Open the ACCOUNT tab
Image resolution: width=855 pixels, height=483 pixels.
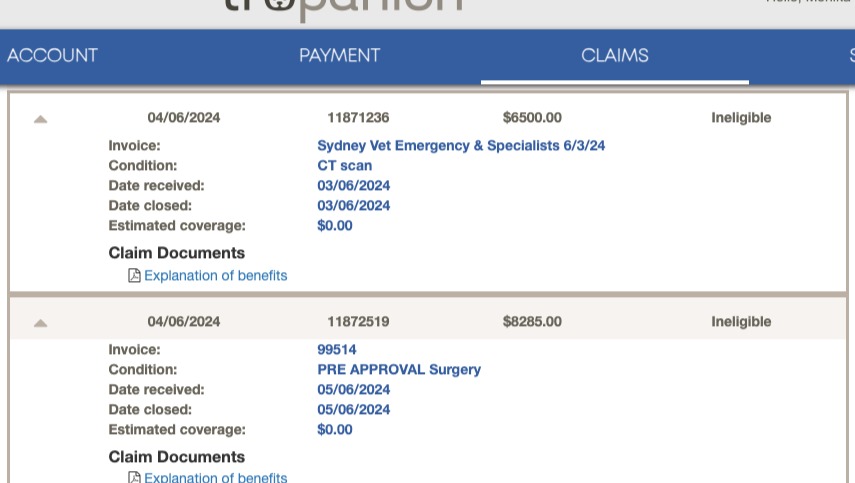[52, 55]
